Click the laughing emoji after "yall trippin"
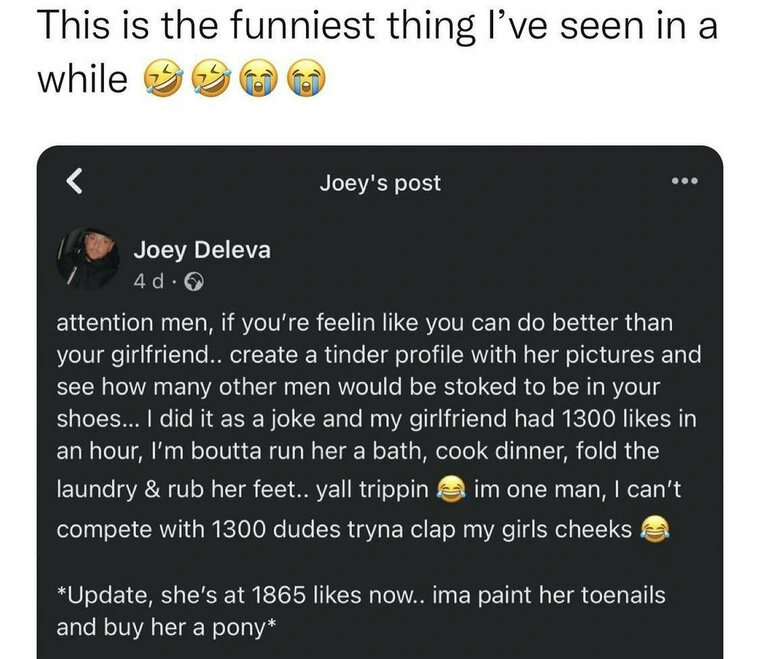This screenshot has height=659, width=760. point(452,491)
